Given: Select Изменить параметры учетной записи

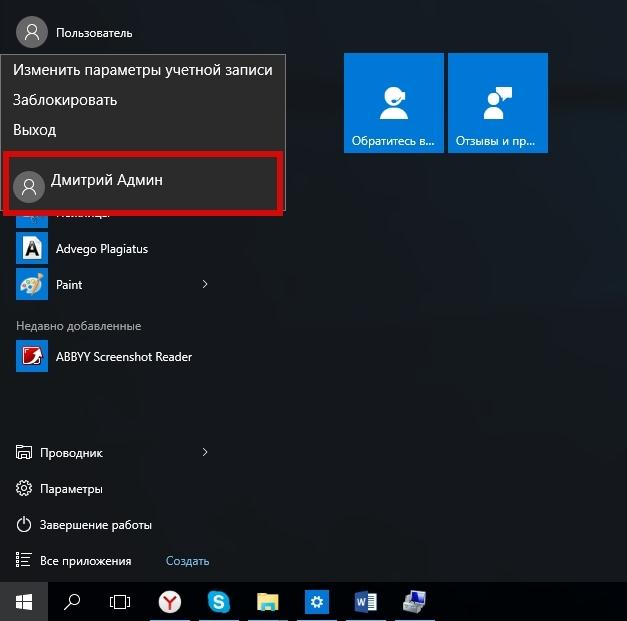Looking at the screenshot, I should click(143, 70).
